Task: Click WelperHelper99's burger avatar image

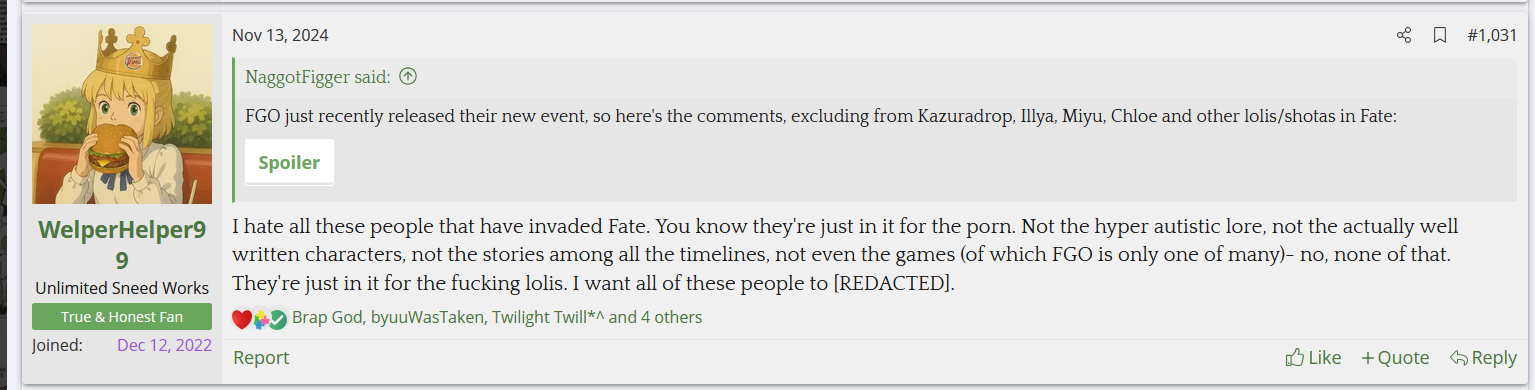Action: 122,114
